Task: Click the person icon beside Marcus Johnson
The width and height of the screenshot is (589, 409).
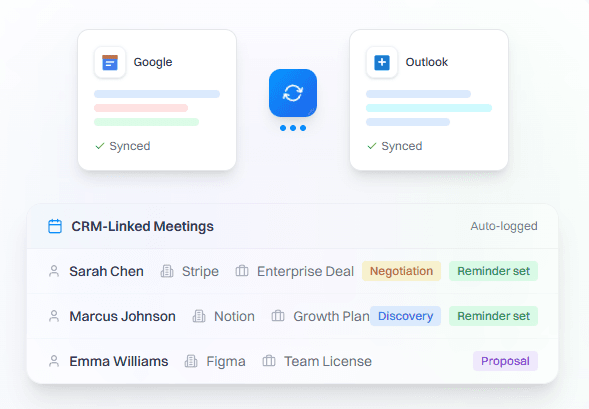Action: point(54,316)
